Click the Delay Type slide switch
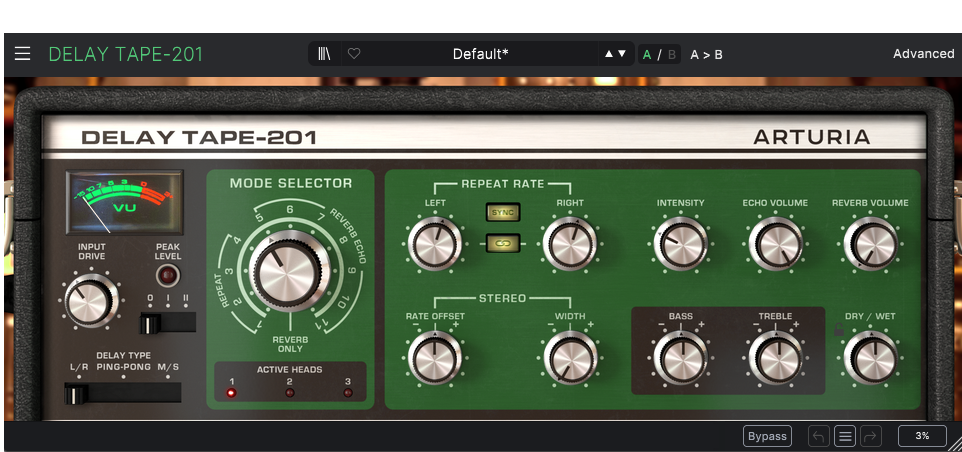 pos(123,393)
